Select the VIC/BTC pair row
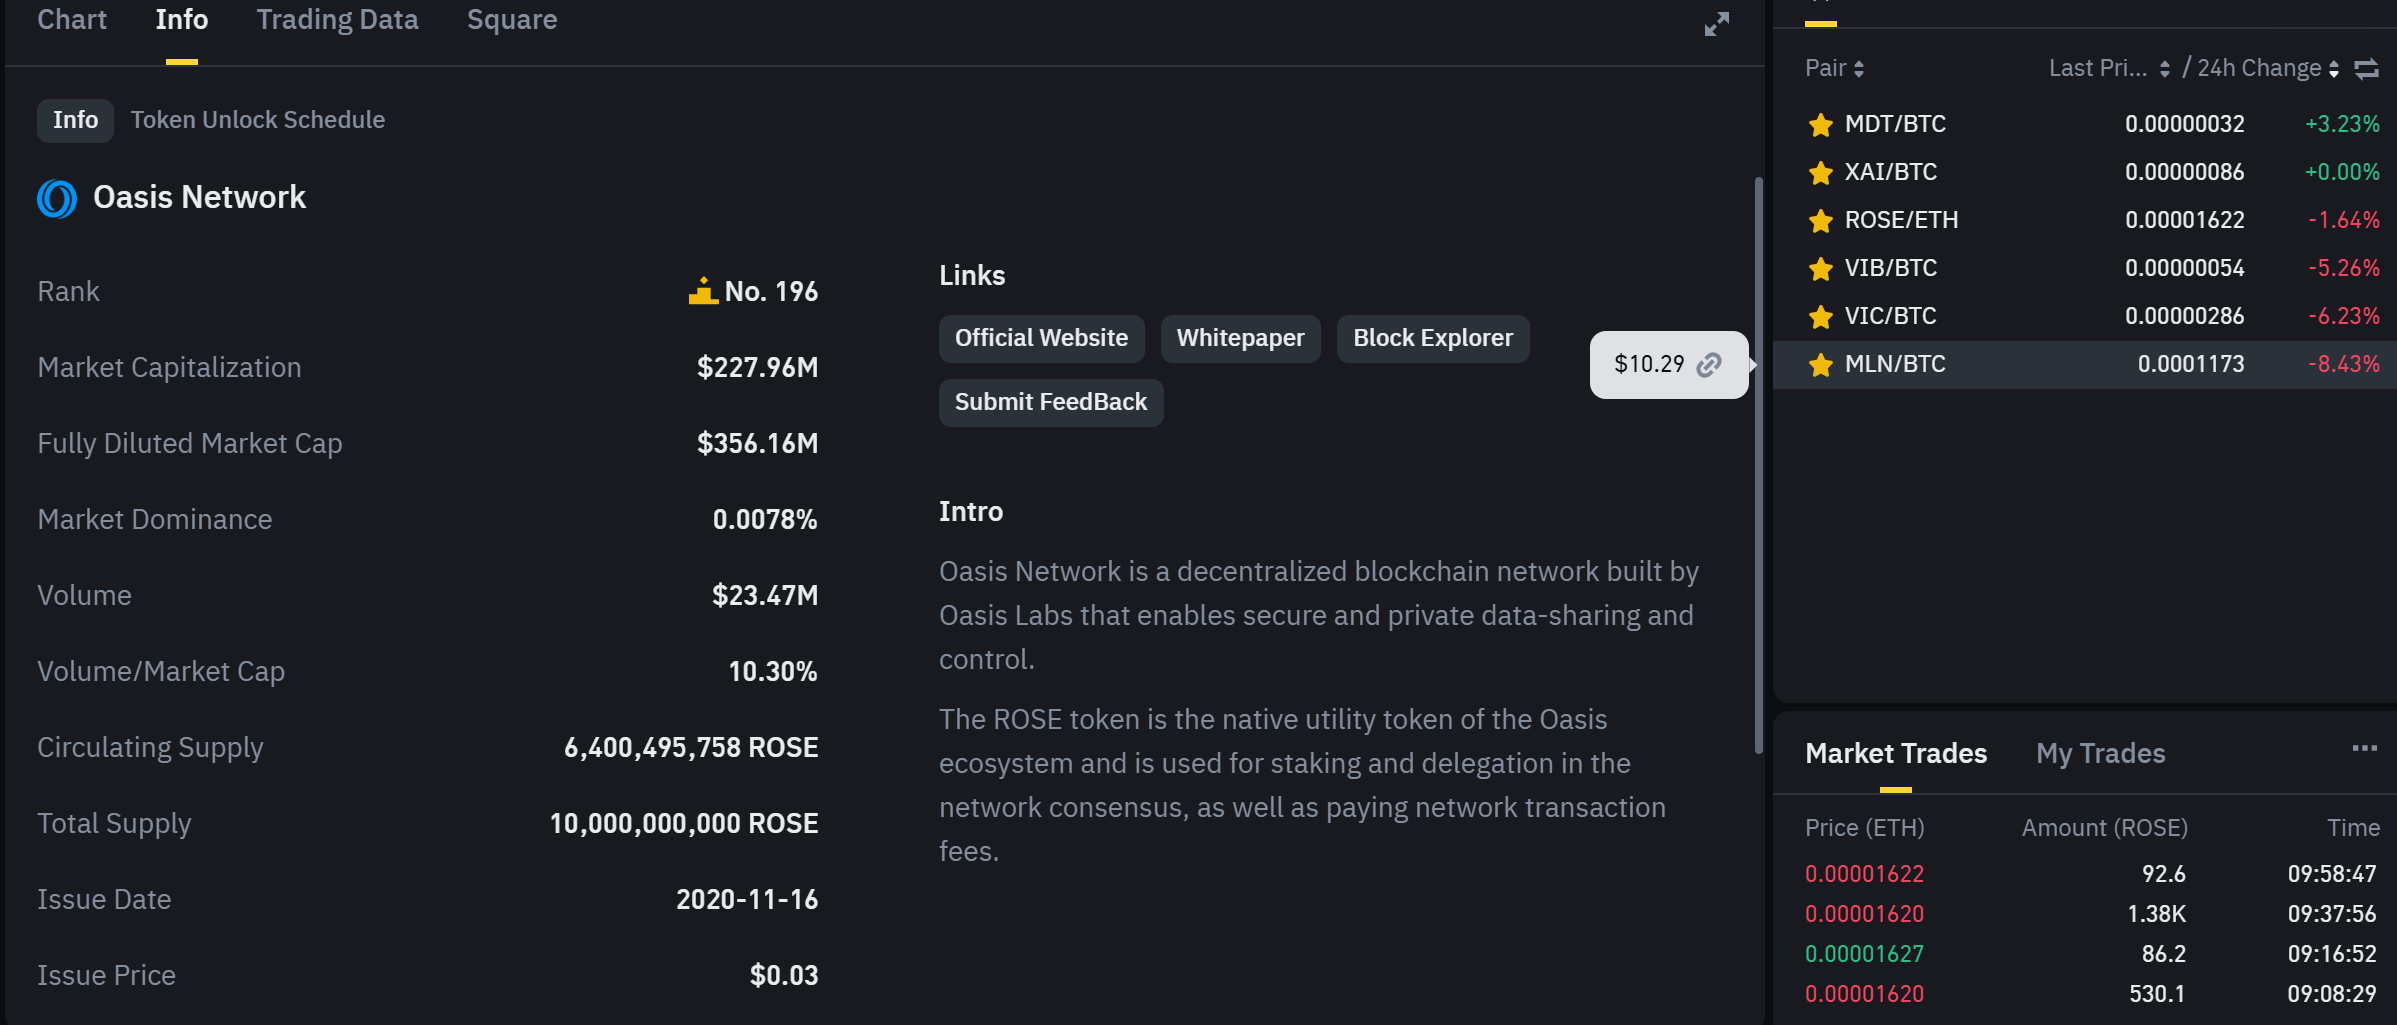This screenshot has height=1025, width=2397. click(2085, 316)
